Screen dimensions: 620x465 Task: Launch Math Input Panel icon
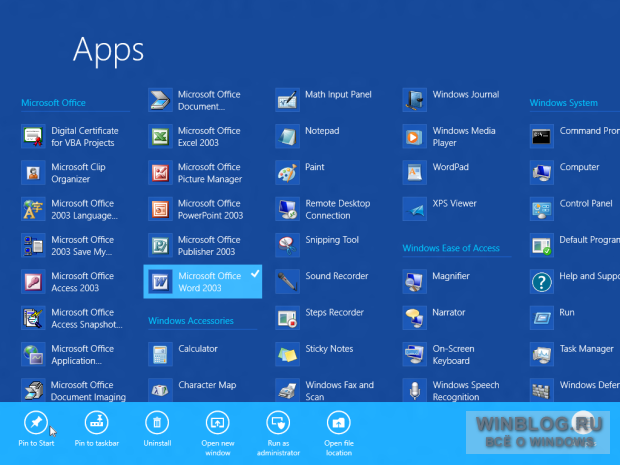287,100
